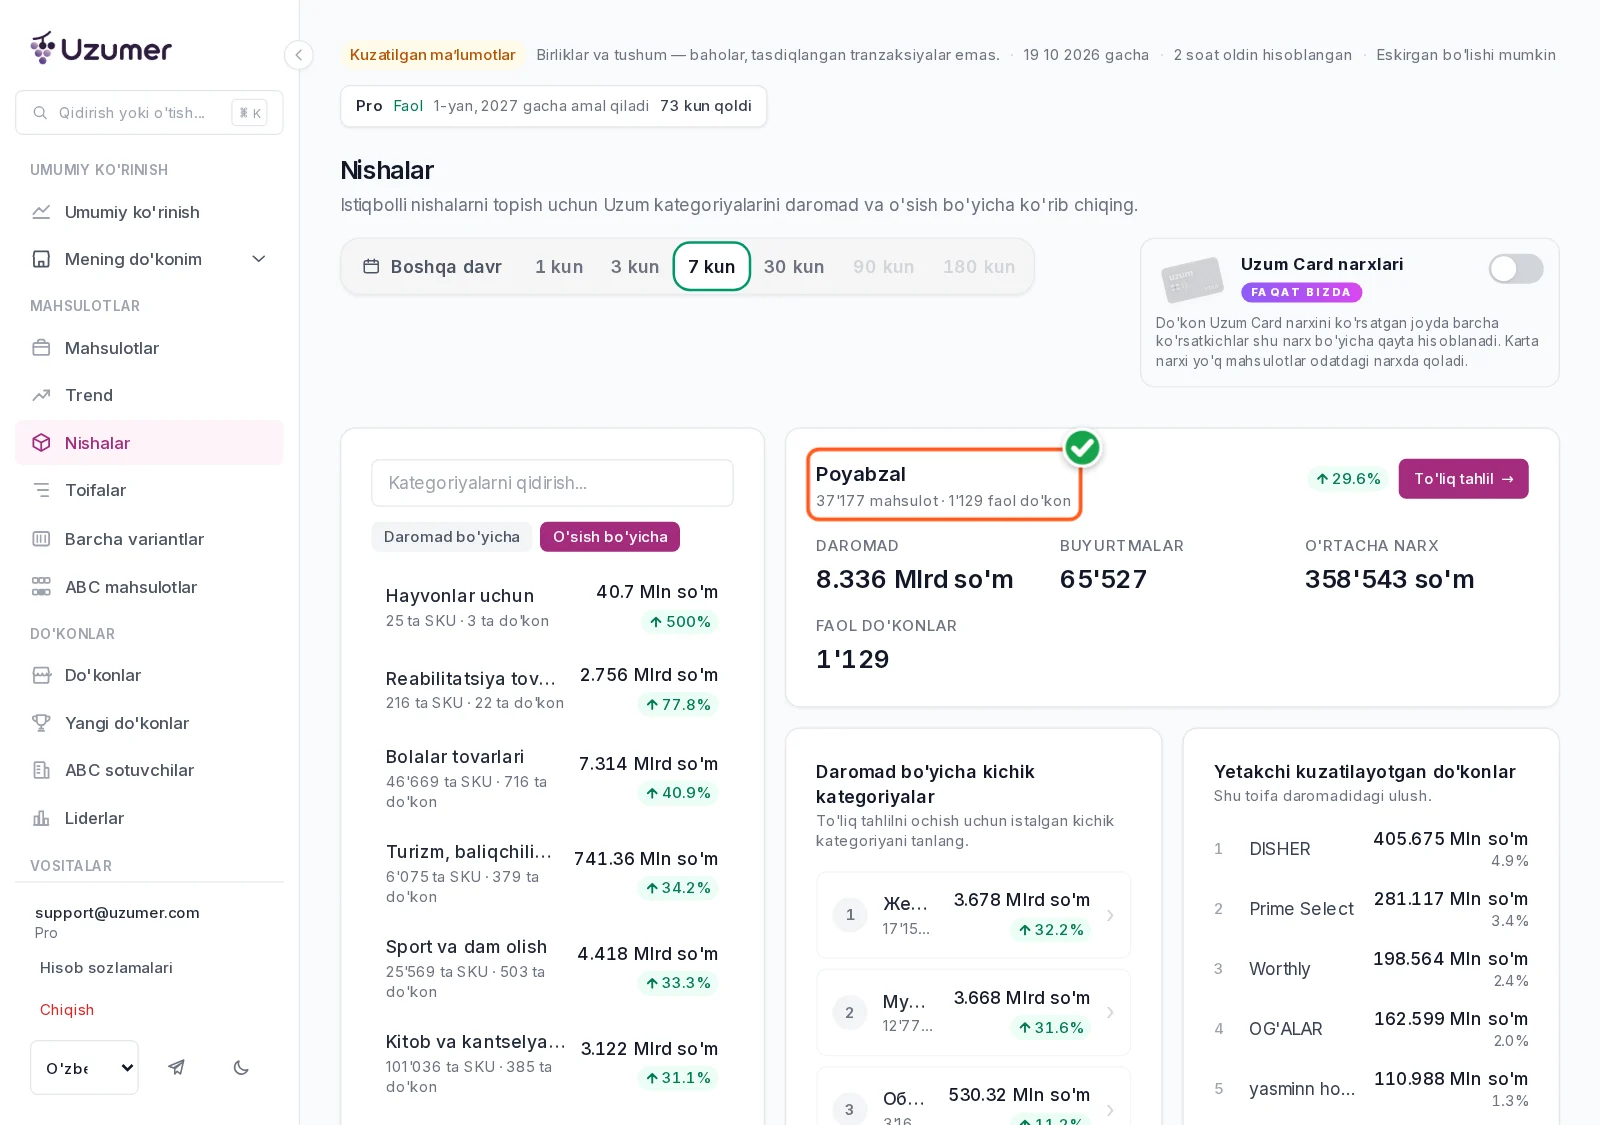Select Bolalar tovarlari category

[552, 778]
